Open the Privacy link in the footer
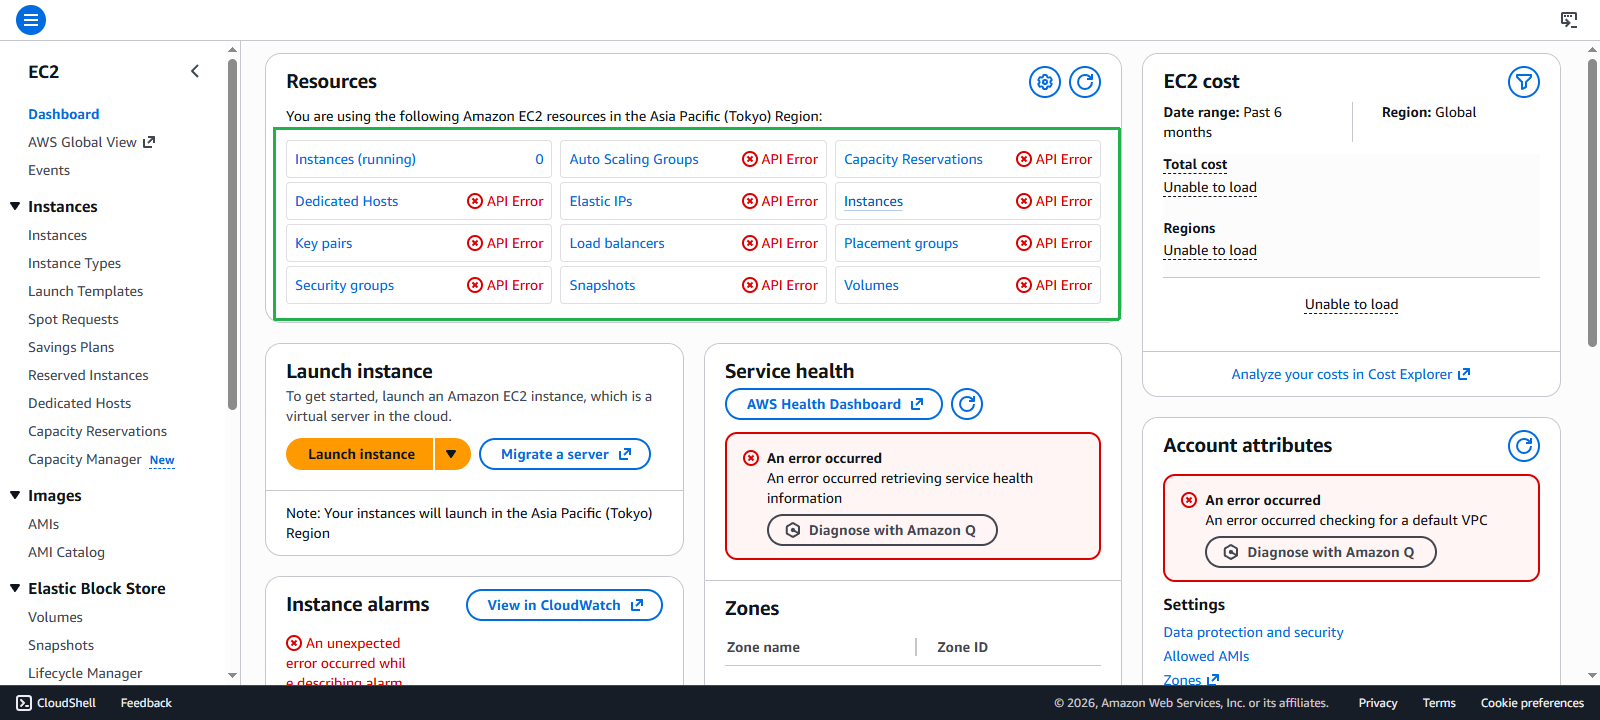 tap(1378, 703)
